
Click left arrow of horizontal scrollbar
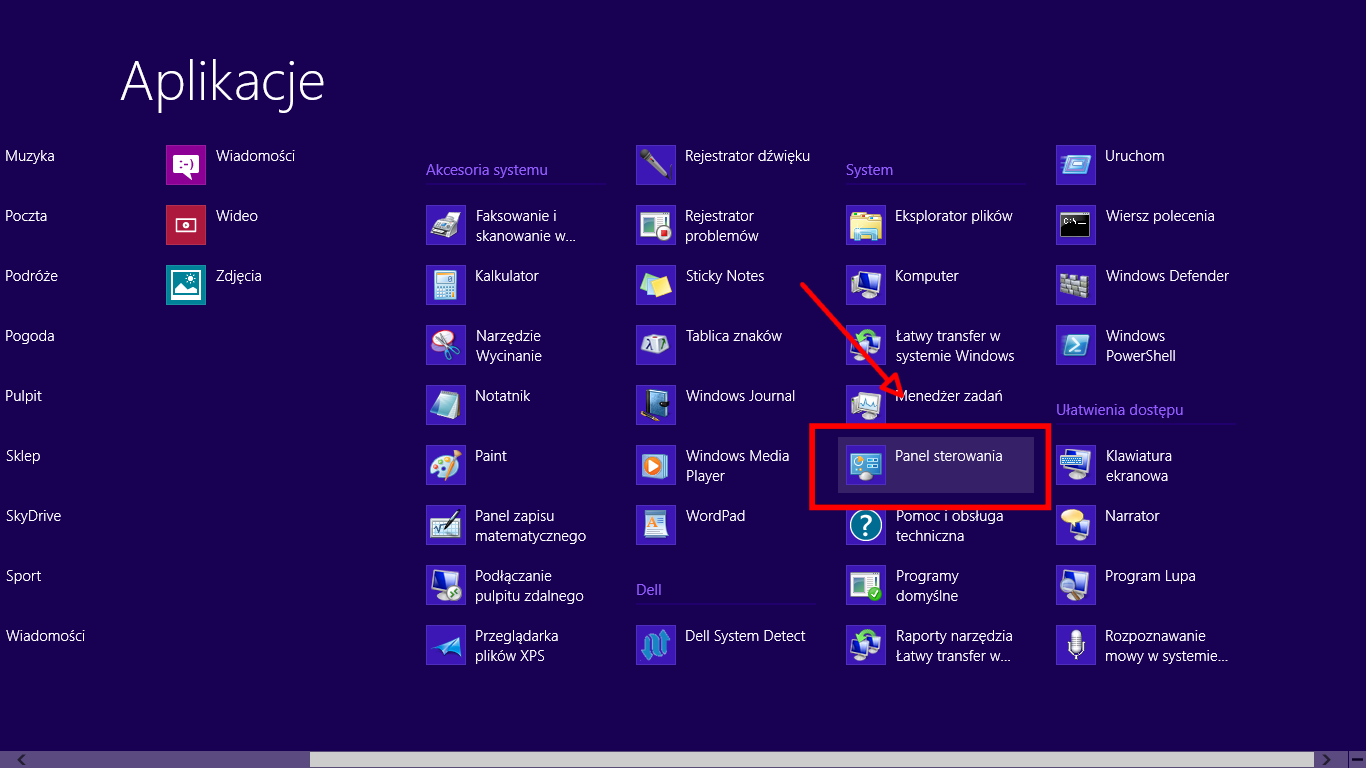click(x=20, y=760)
